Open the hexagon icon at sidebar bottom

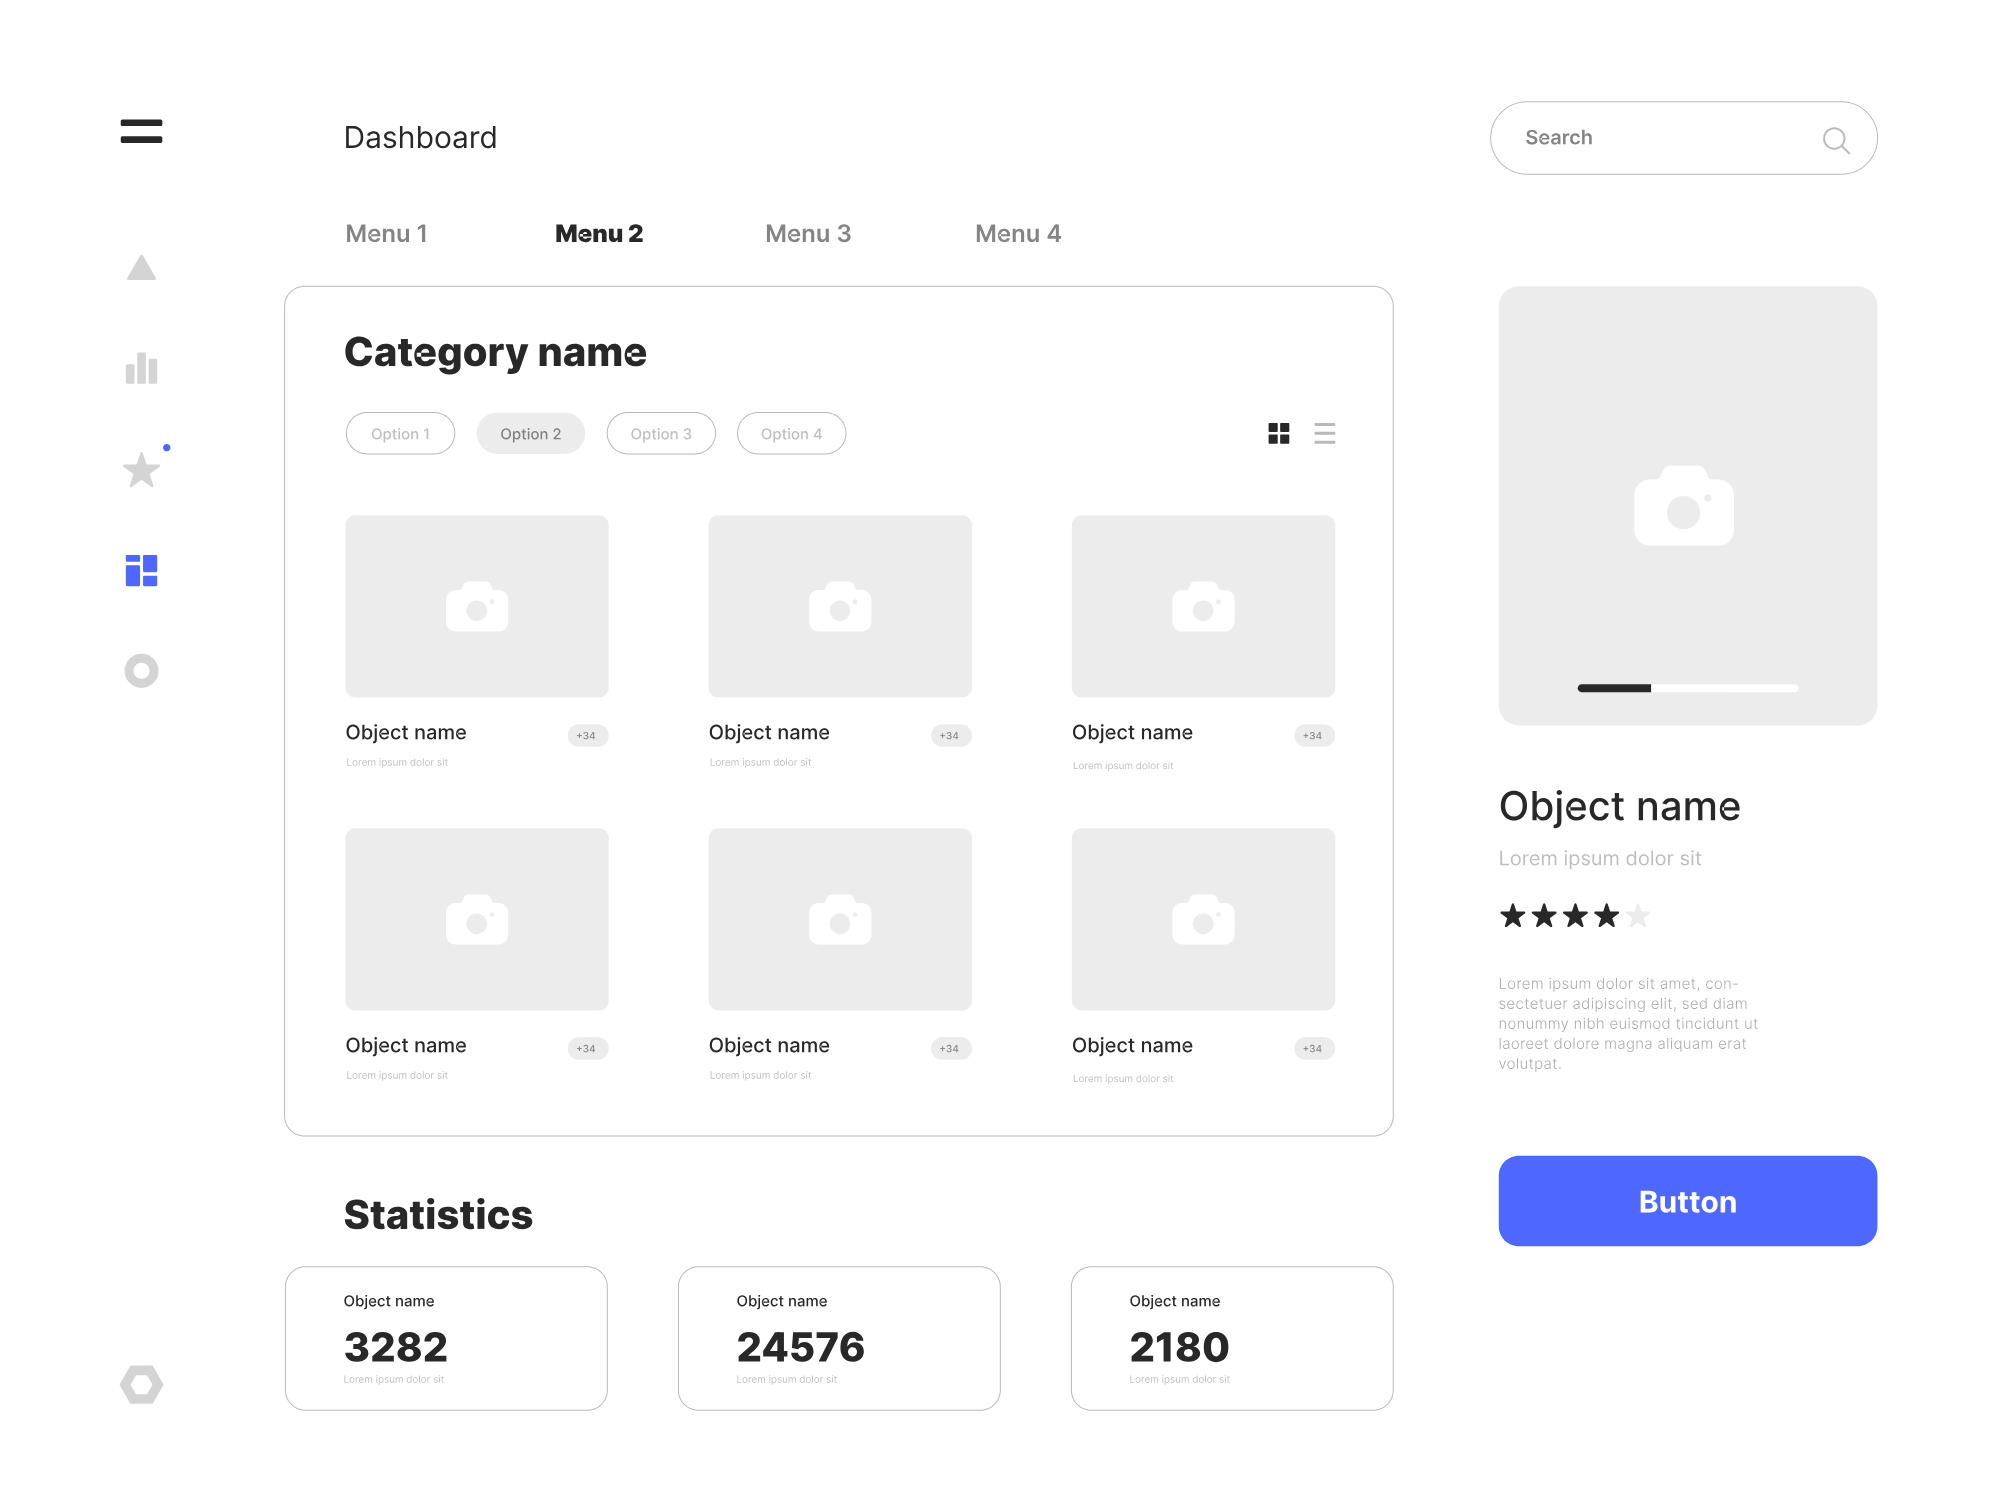coord(141,1384)
